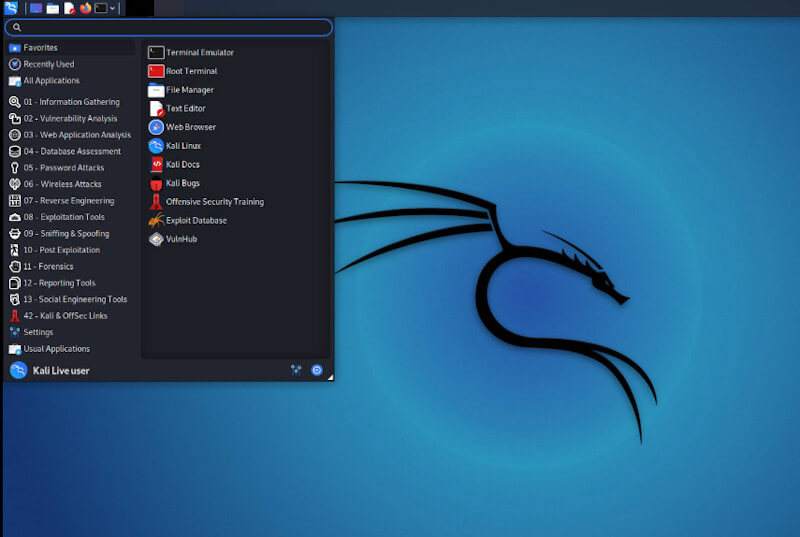Open 08 - Exploitation Tools category

[71, 217]
